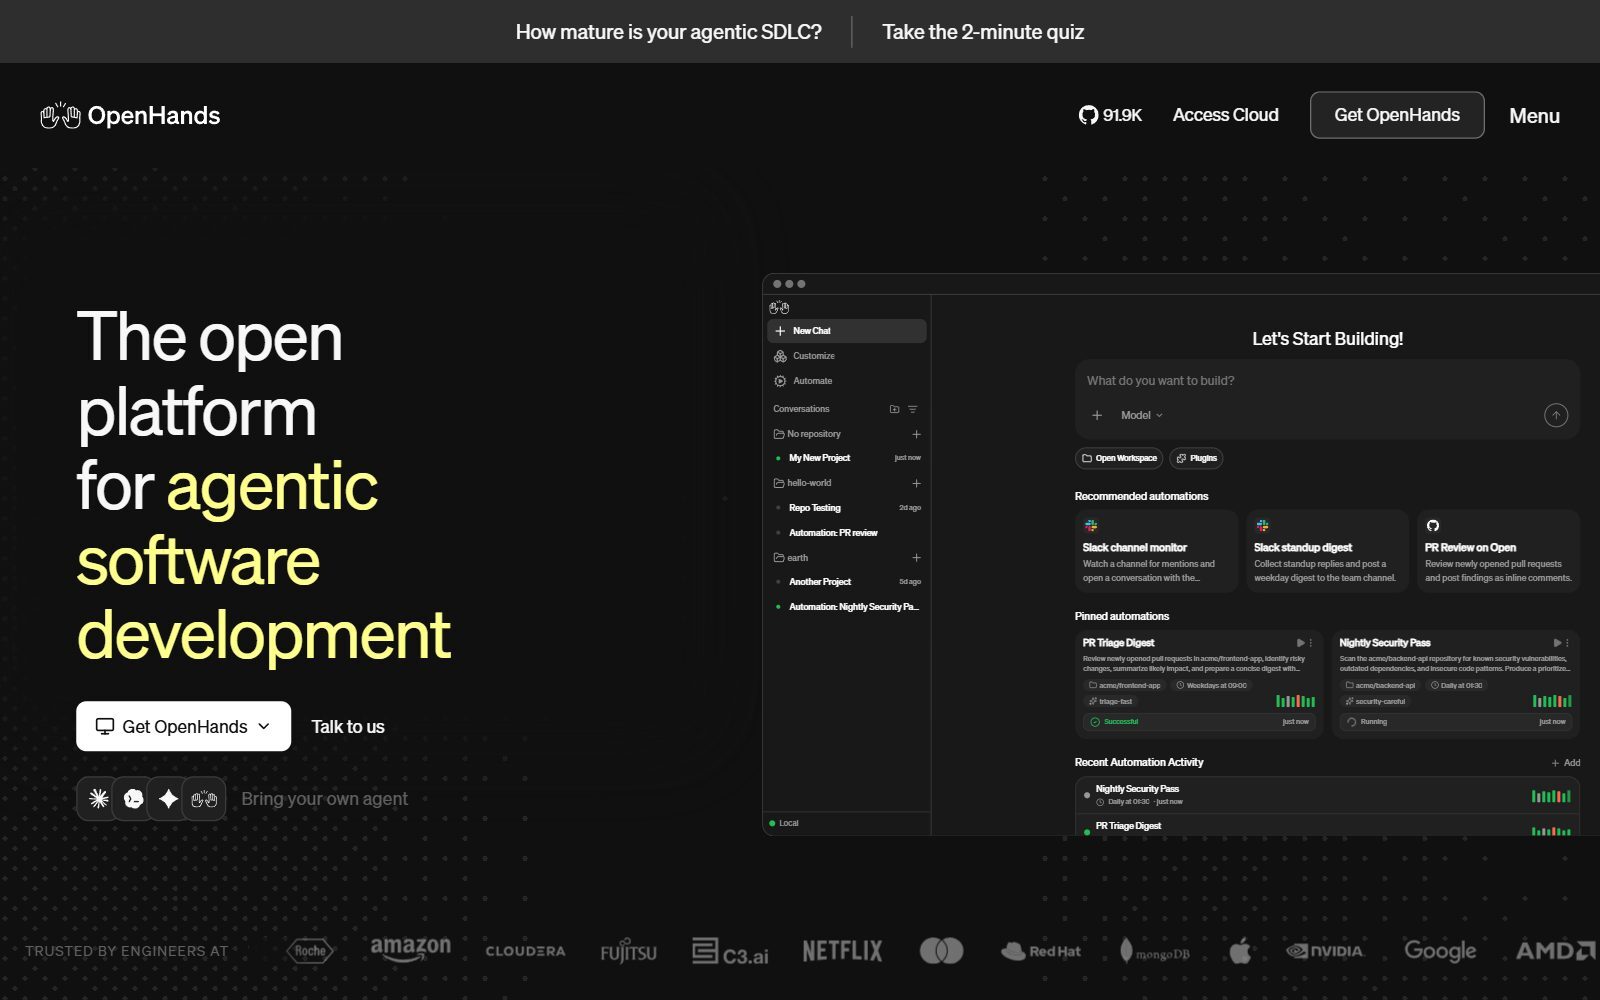Click the plus attach icon beside Model
This screenshot has height=1000, width=1600.
(1097, 415)
